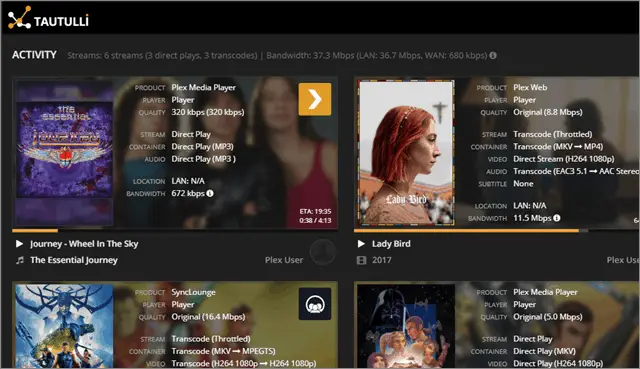Click the 'Plex Media Player' product value on Journey card
The height and width of the screenshot is (369, 640).
(x=204, y=87)
